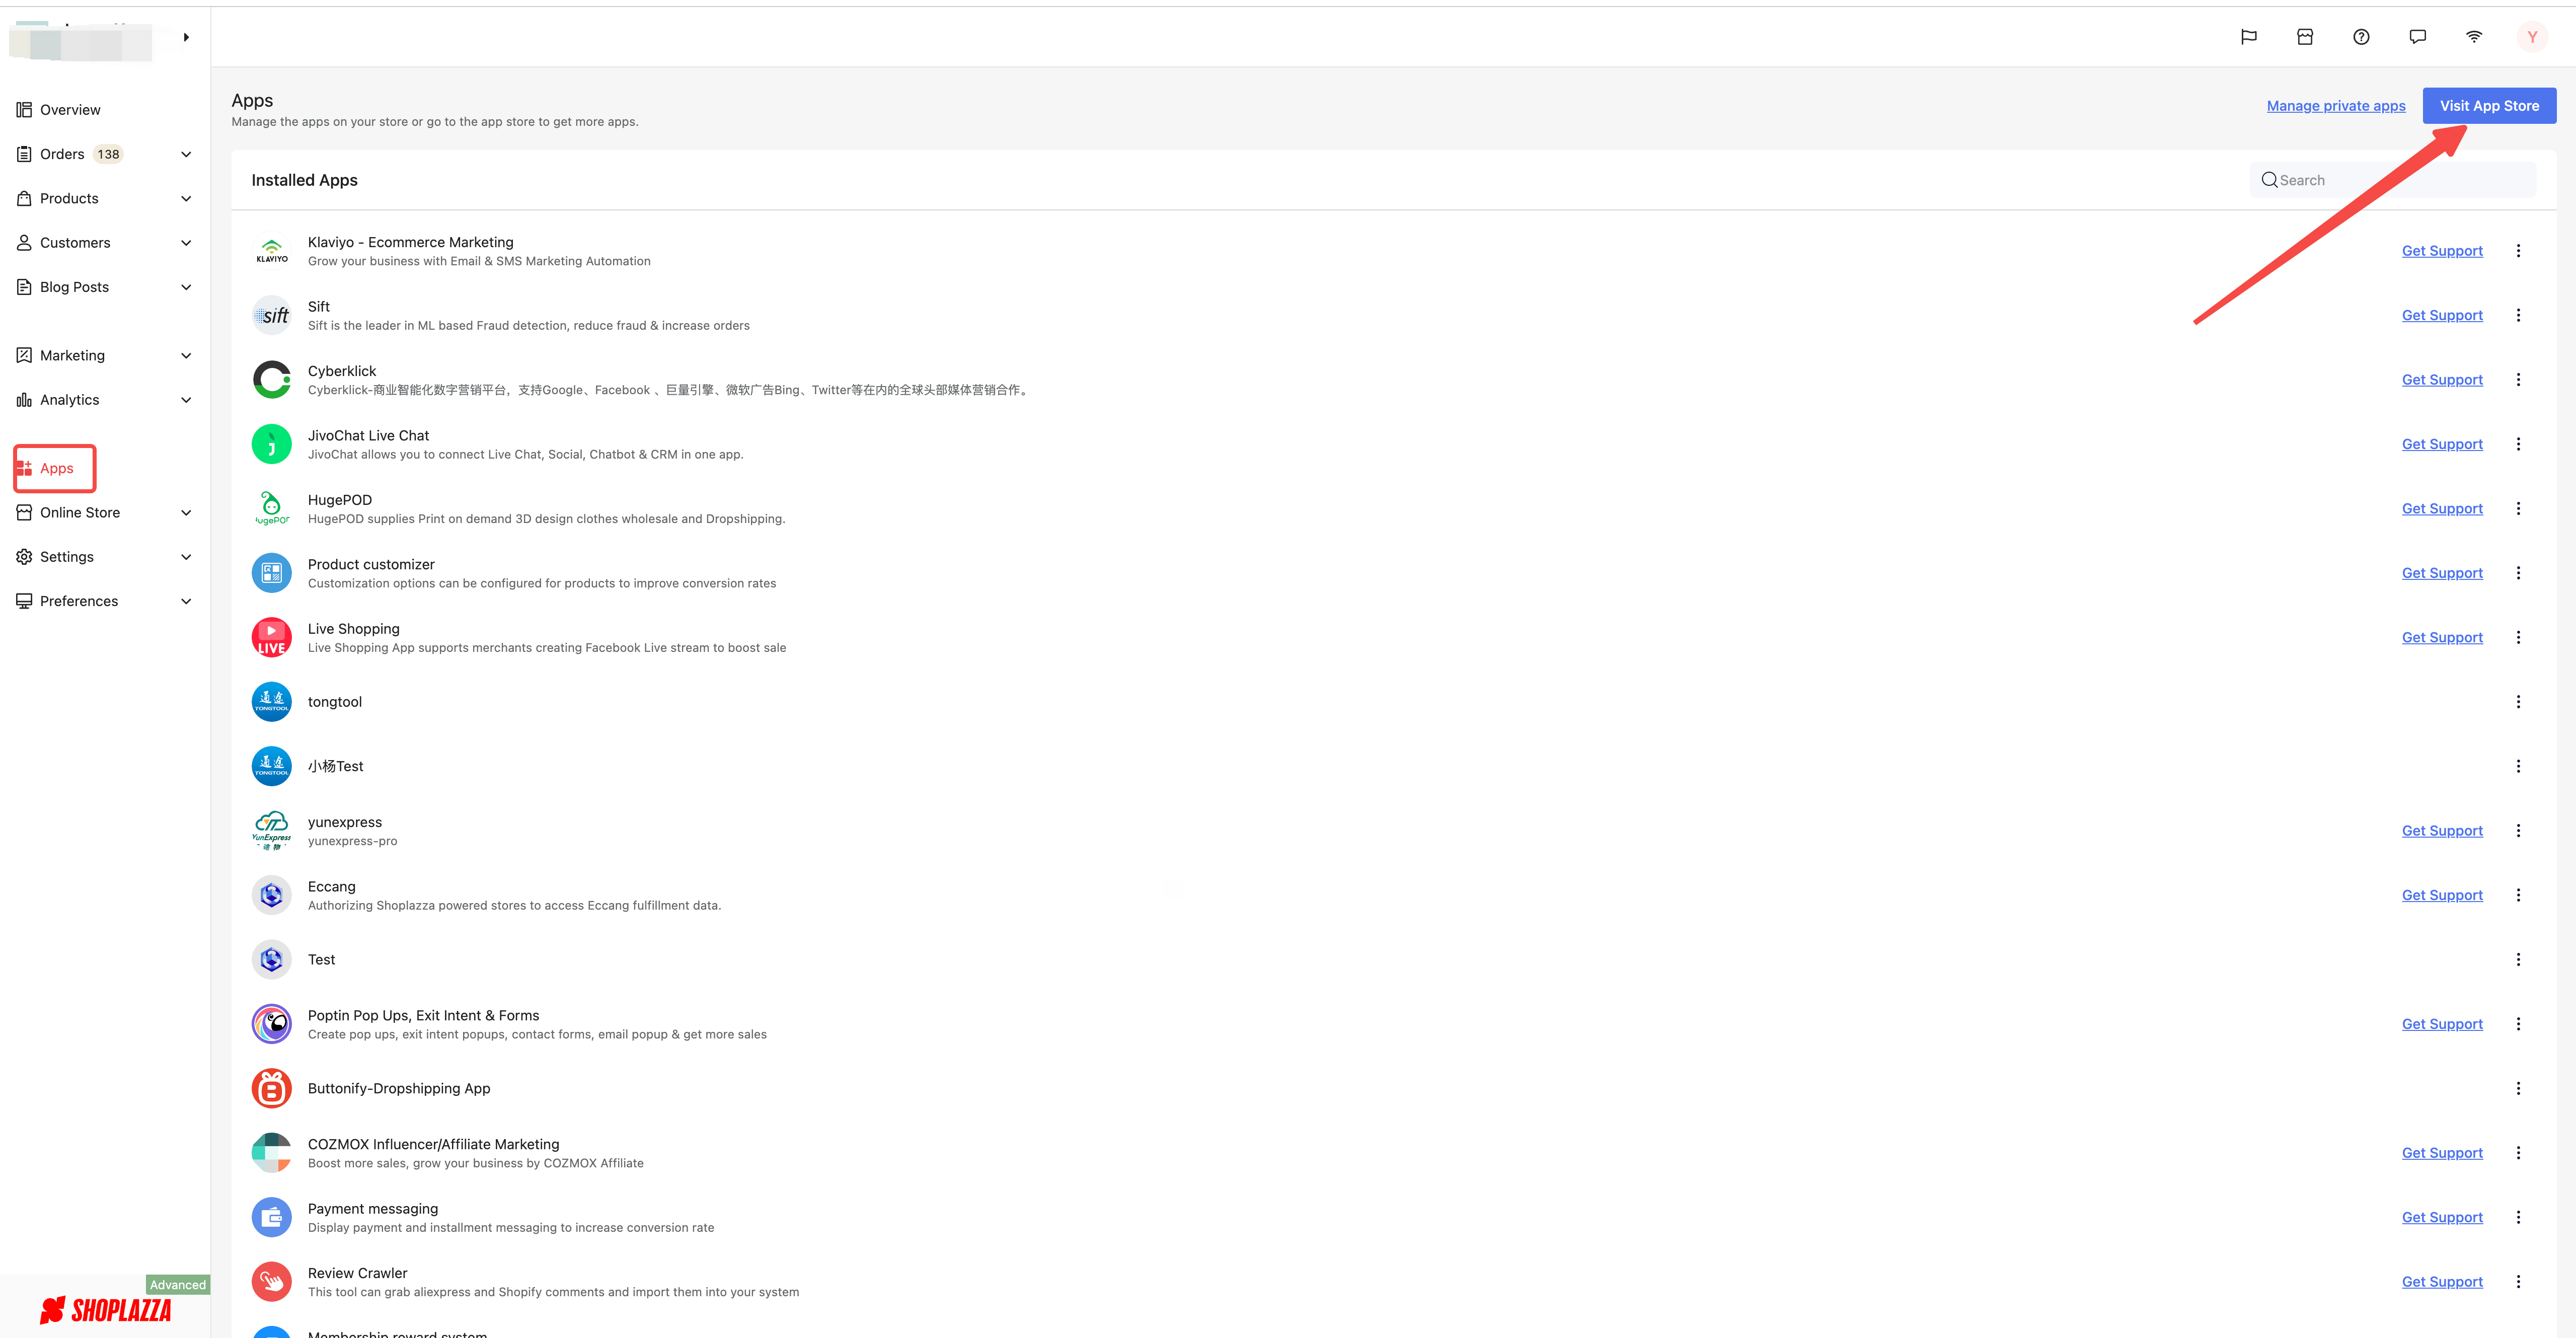Click the yunexpress app icon
2576x1338 pixels.
272,831
